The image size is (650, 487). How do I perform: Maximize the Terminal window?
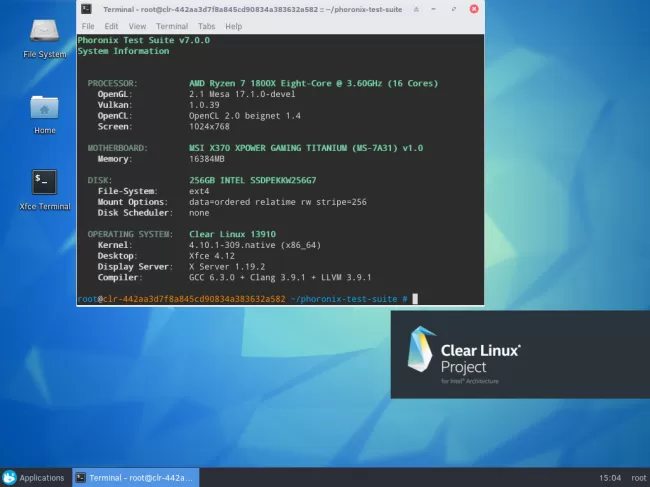(454, 9)
